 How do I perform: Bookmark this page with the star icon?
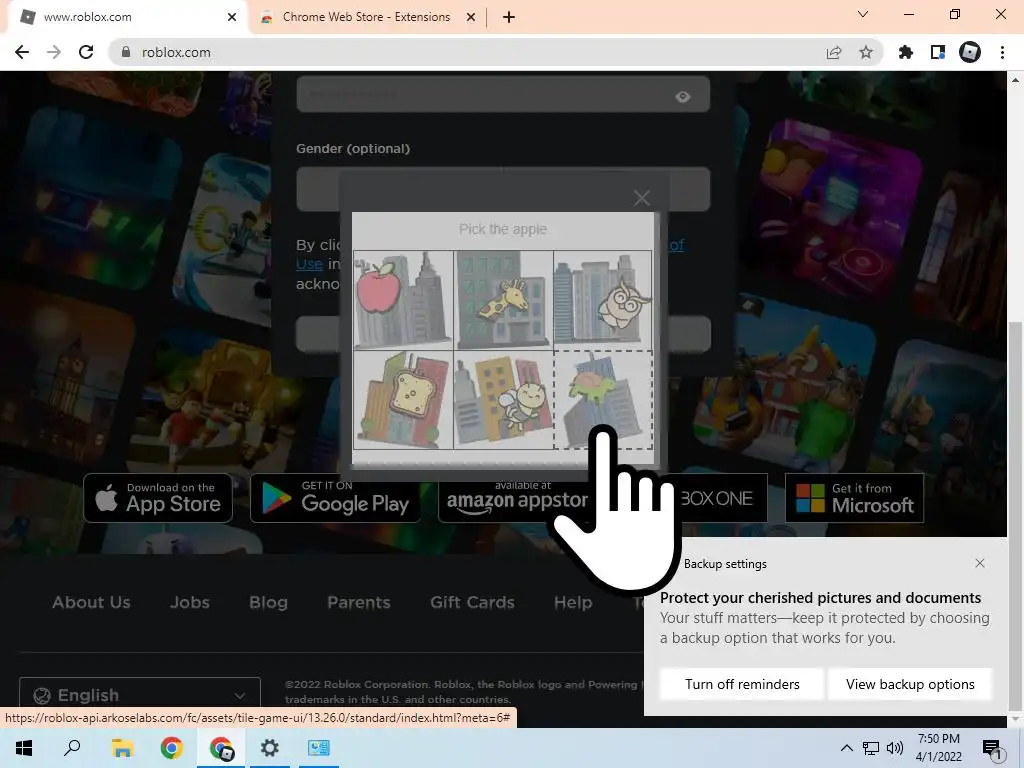pyautogui.click(x=866, y=52)
